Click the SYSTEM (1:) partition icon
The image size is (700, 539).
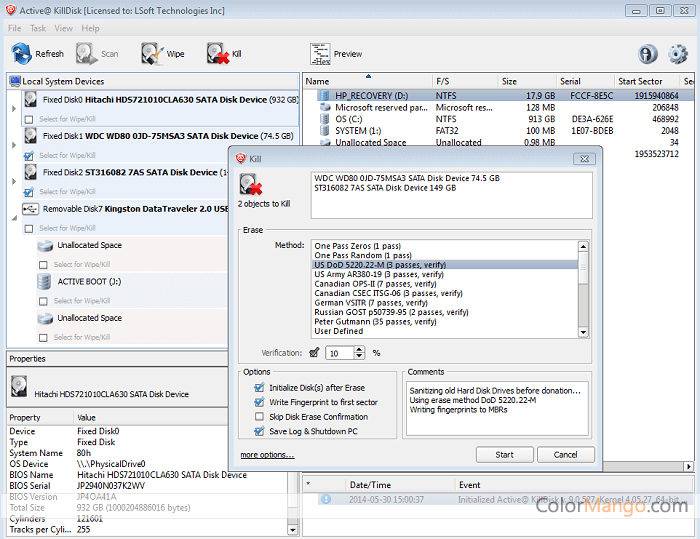(325, 131)
